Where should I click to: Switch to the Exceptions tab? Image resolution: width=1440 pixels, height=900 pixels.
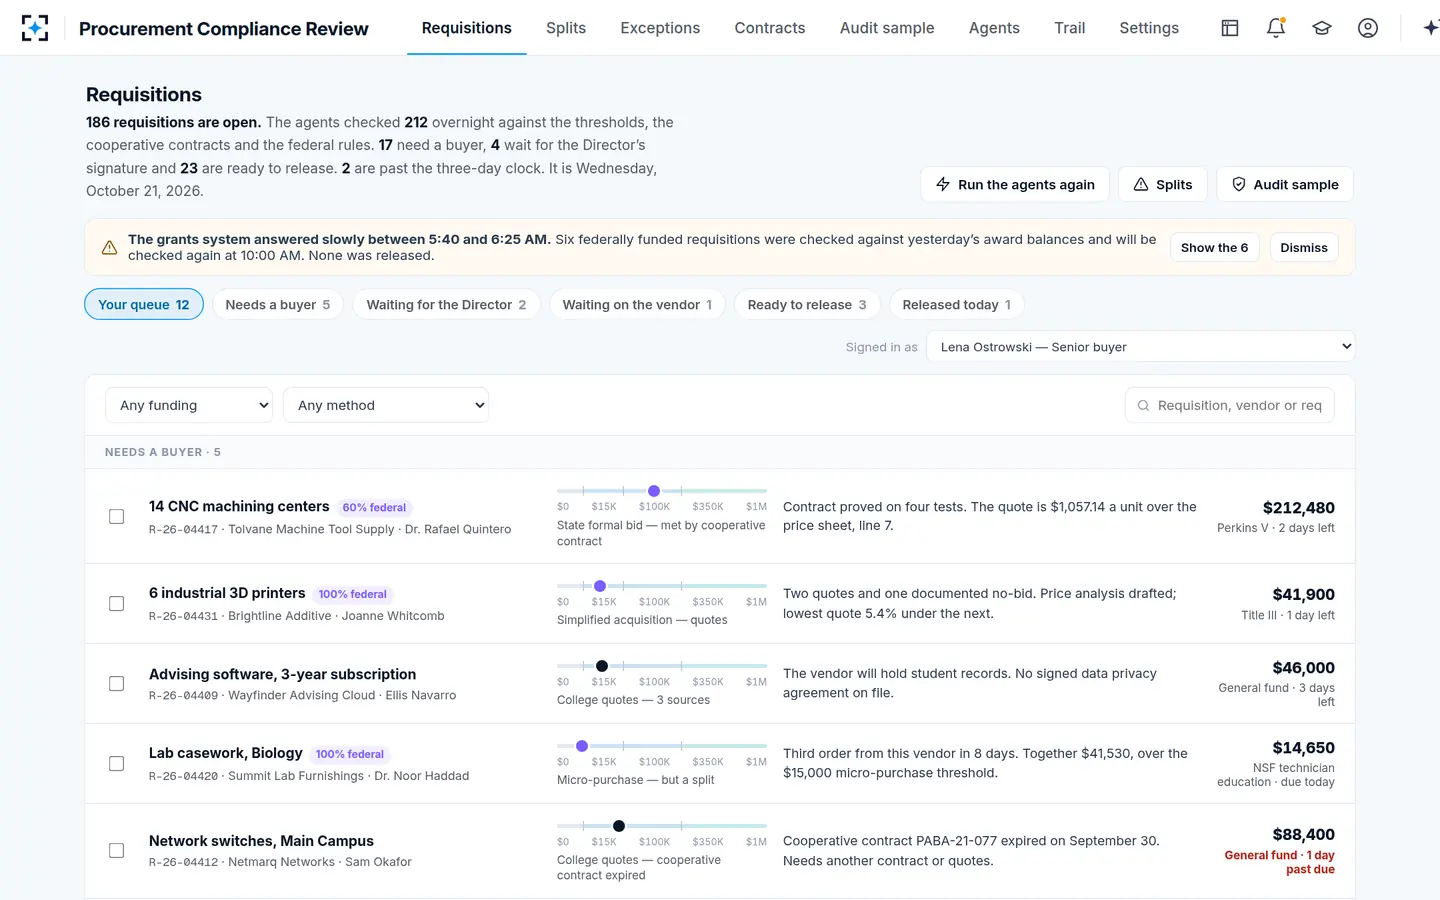click(x=660, y=28)
